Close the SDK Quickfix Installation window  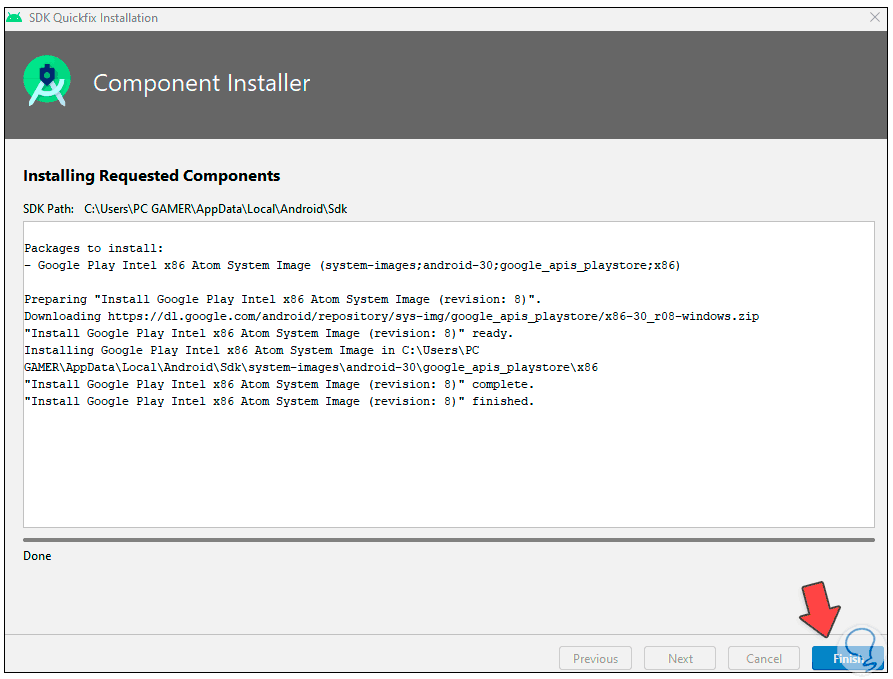coord(875,17)
